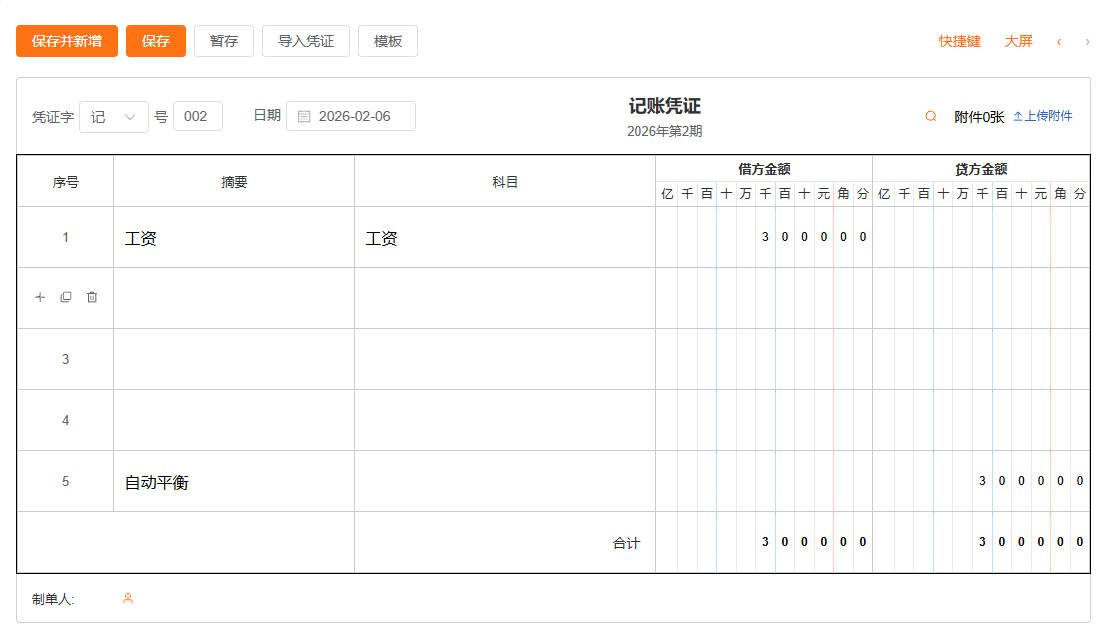The width and height of the screenshot is (1109, 630).
Task: Go to next voucher with right arrow
Action: (1087, 41)
